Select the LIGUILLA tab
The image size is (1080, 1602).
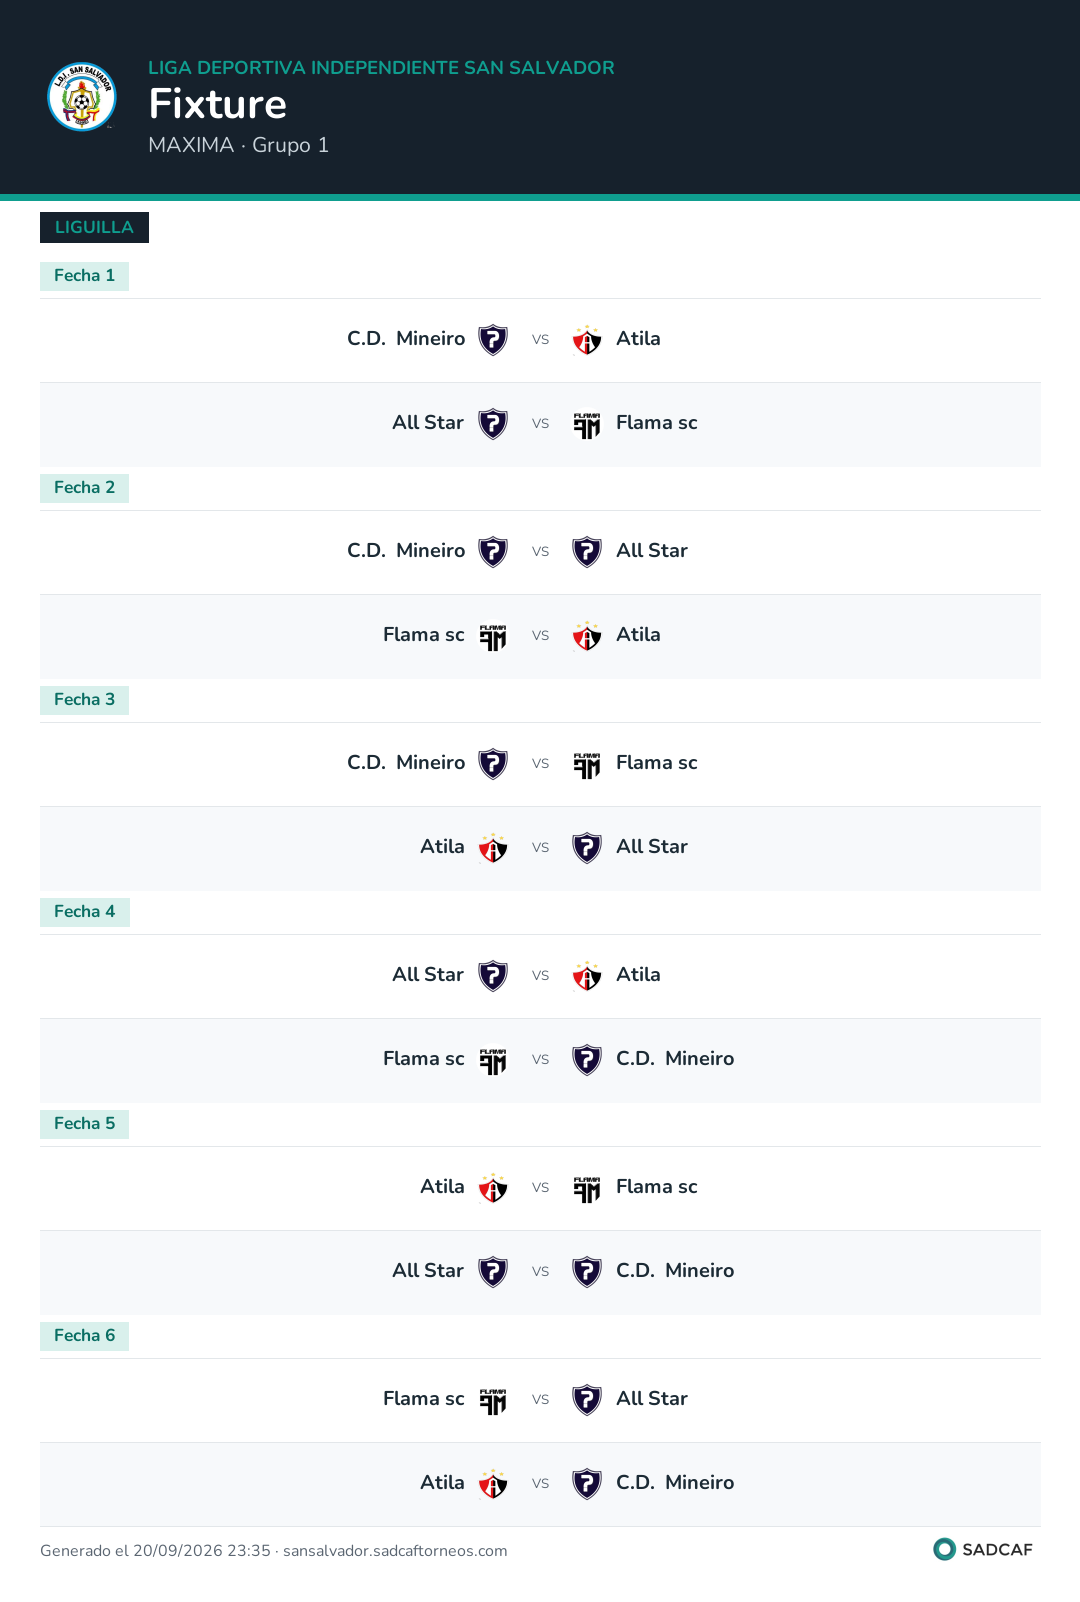[x=94, y=227]
